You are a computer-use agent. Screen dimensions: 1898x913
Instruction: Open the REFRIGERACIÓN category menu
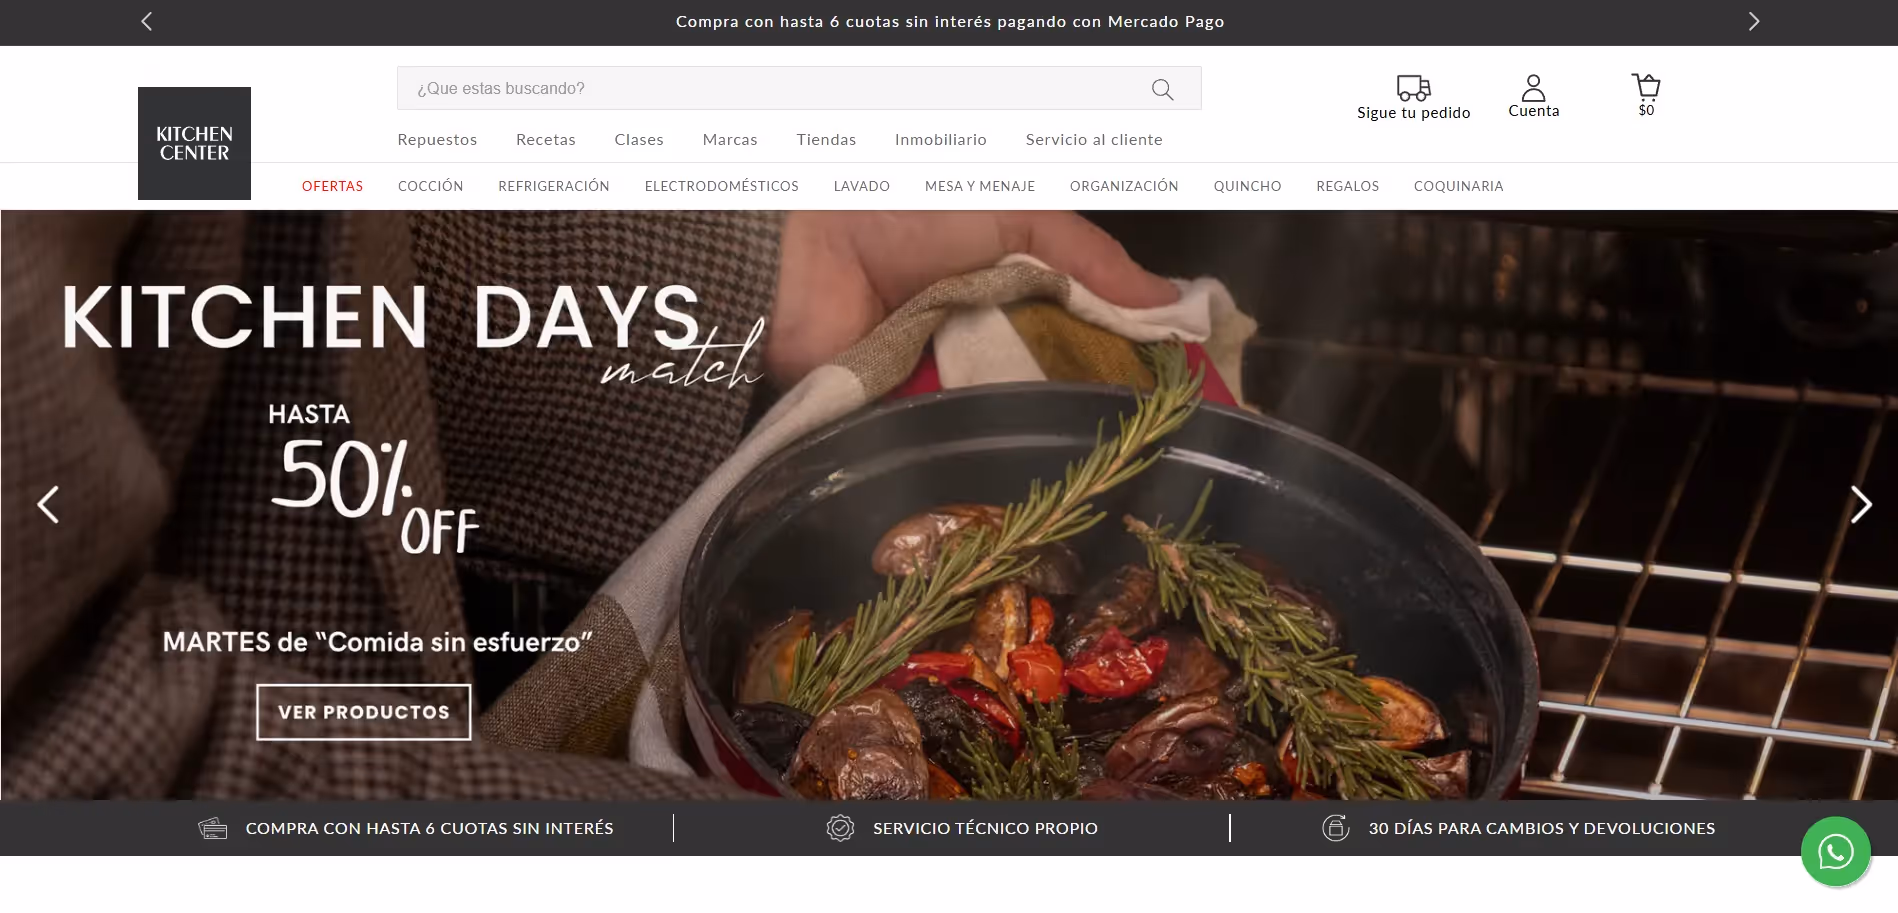(554, 186)
